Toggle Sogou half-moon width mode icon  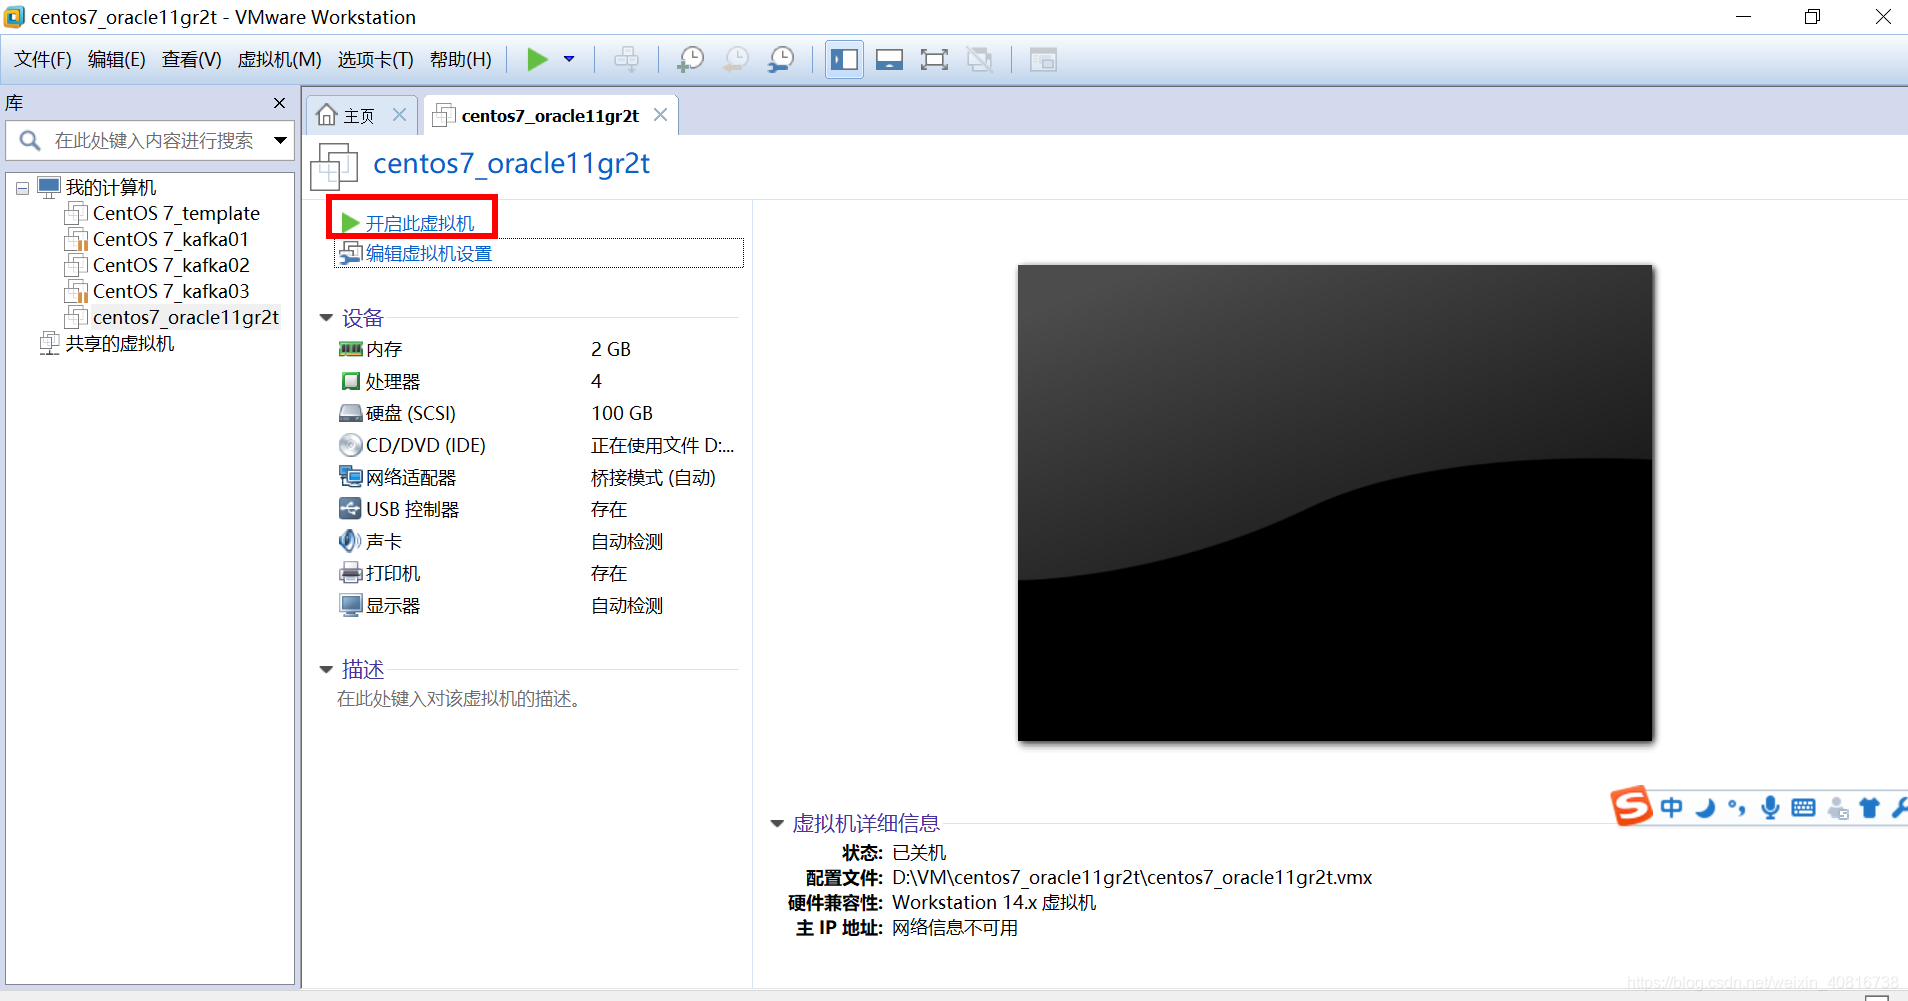point(1706,808)
